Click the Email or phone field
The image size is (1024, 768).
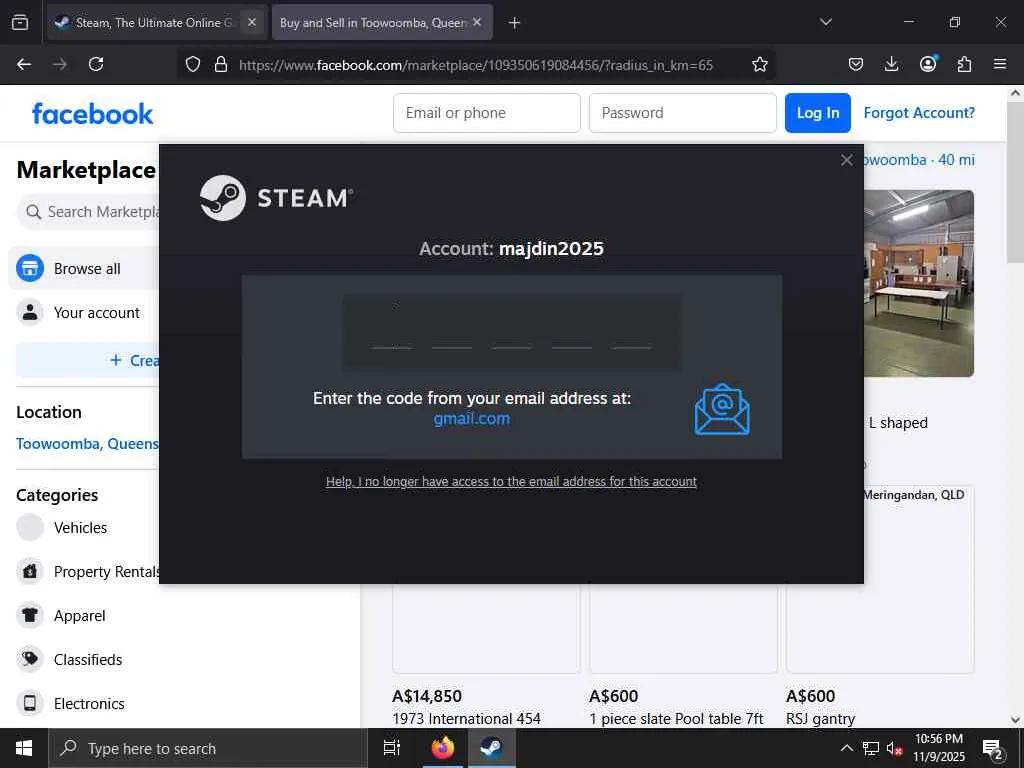487,113
